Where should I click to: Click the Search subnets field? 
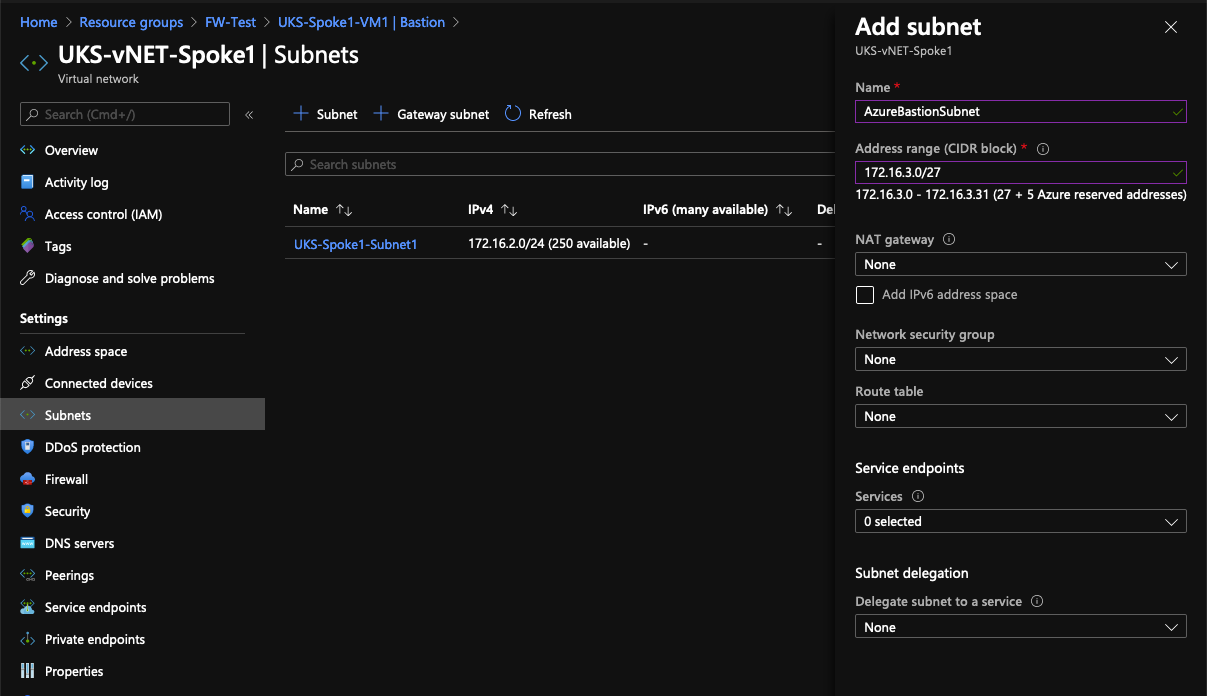point(560,164)
